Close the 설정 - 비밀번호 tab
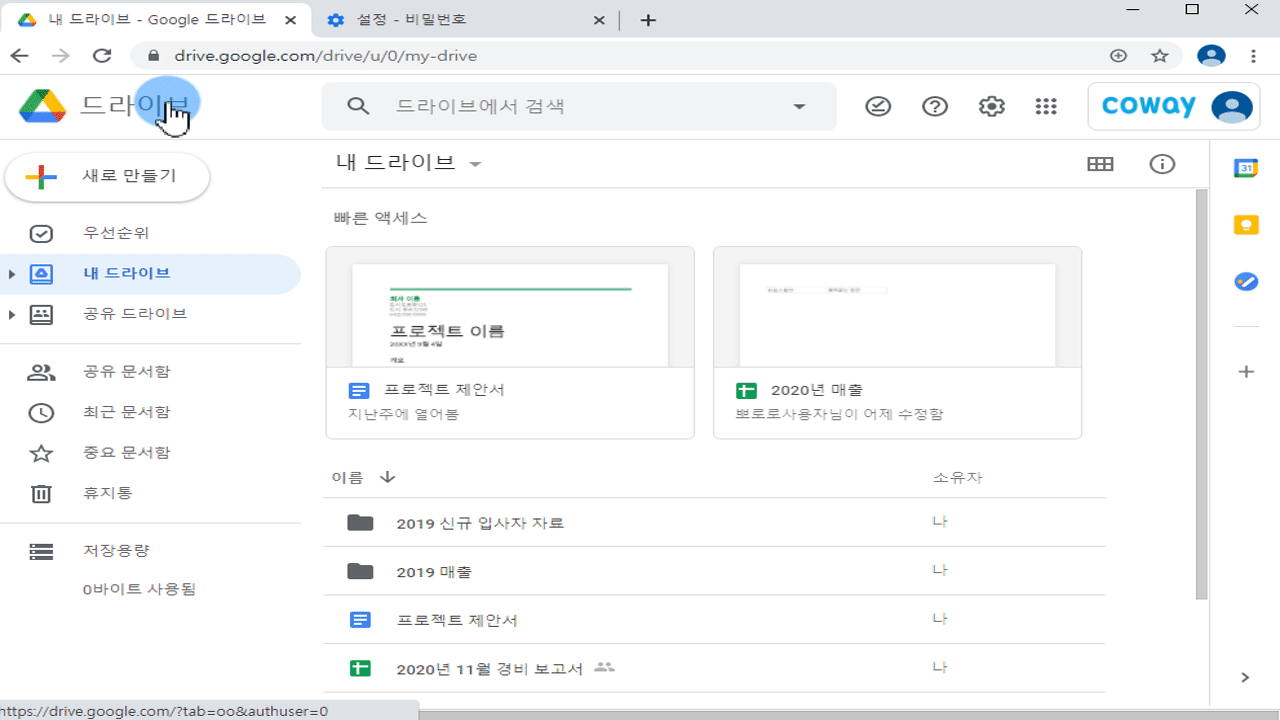Viewport: 1280px width, 720px height. tap(599, 20)
